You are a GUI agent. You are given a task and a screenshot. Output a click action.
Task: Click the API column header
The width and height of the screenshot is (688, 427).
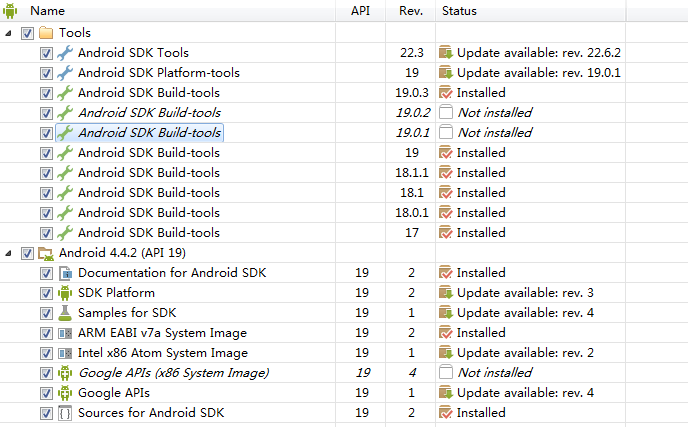tap(360, 10)
